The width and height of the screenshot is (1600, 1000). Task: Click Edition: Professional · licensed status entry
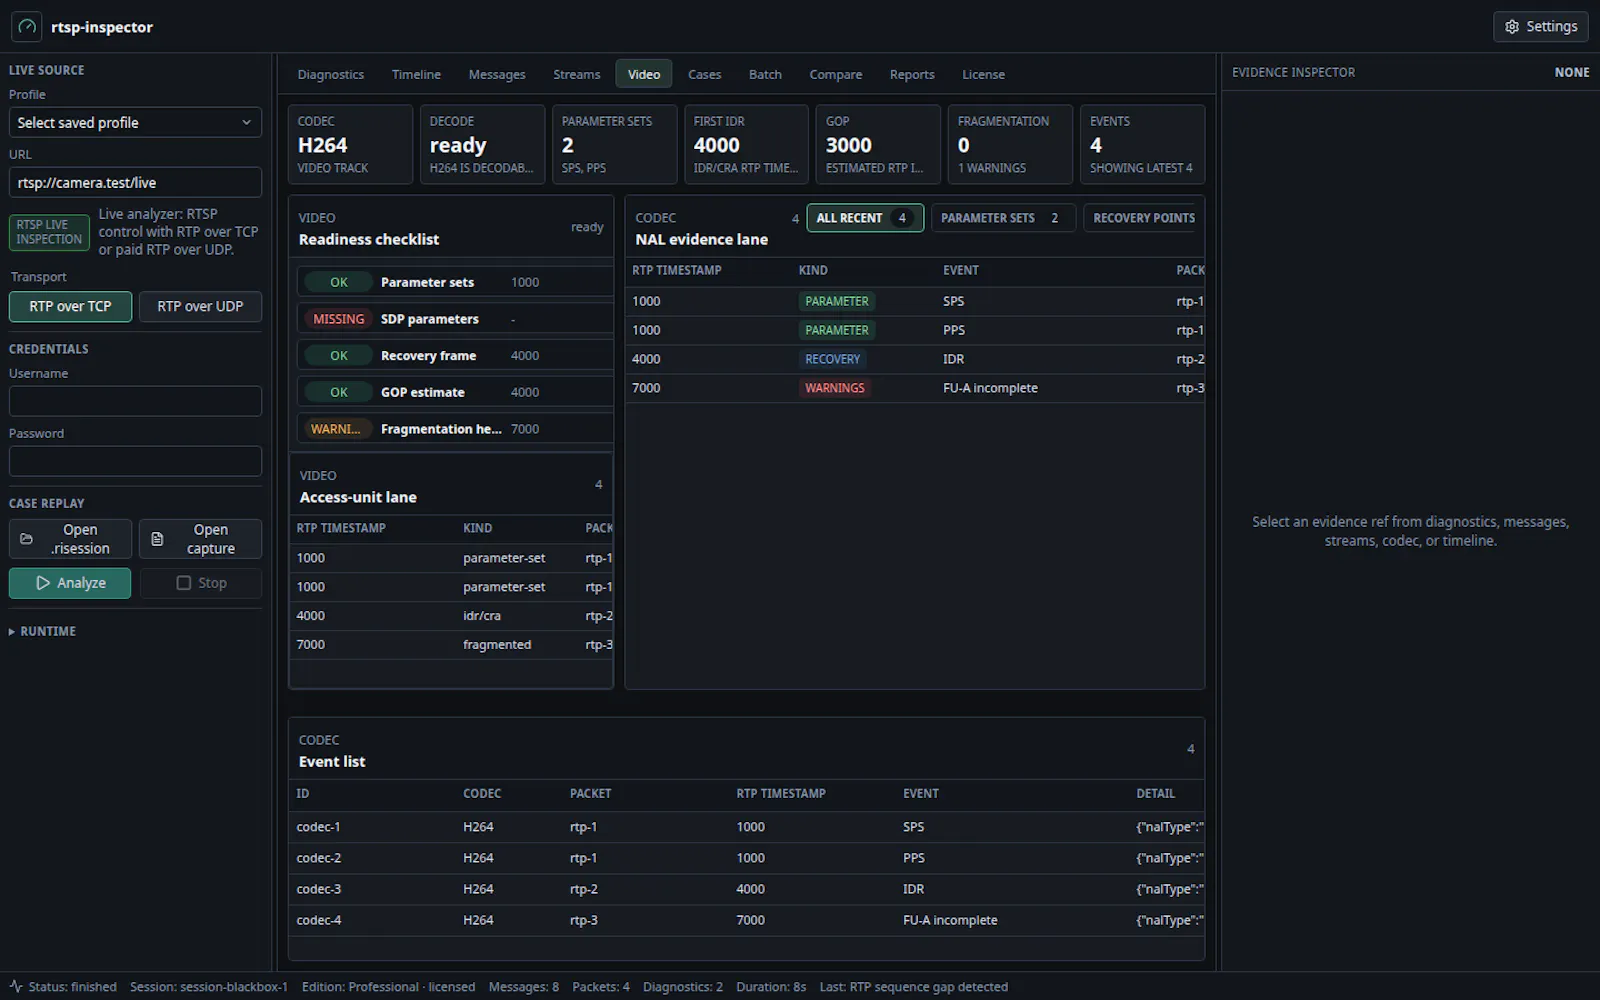click(389, 987)
